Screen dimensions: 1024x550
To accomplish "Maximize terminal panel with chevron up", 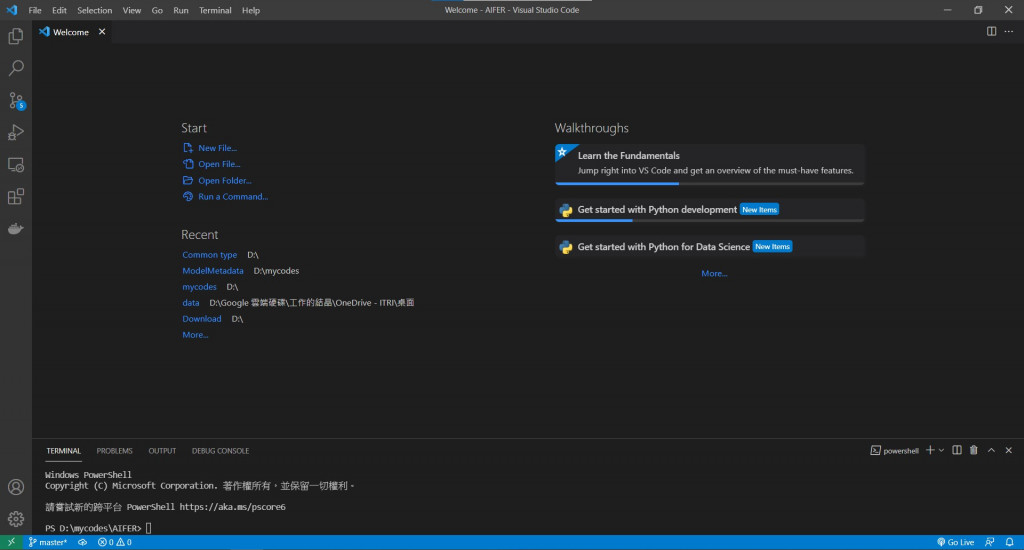I will [x=991, y=450].
